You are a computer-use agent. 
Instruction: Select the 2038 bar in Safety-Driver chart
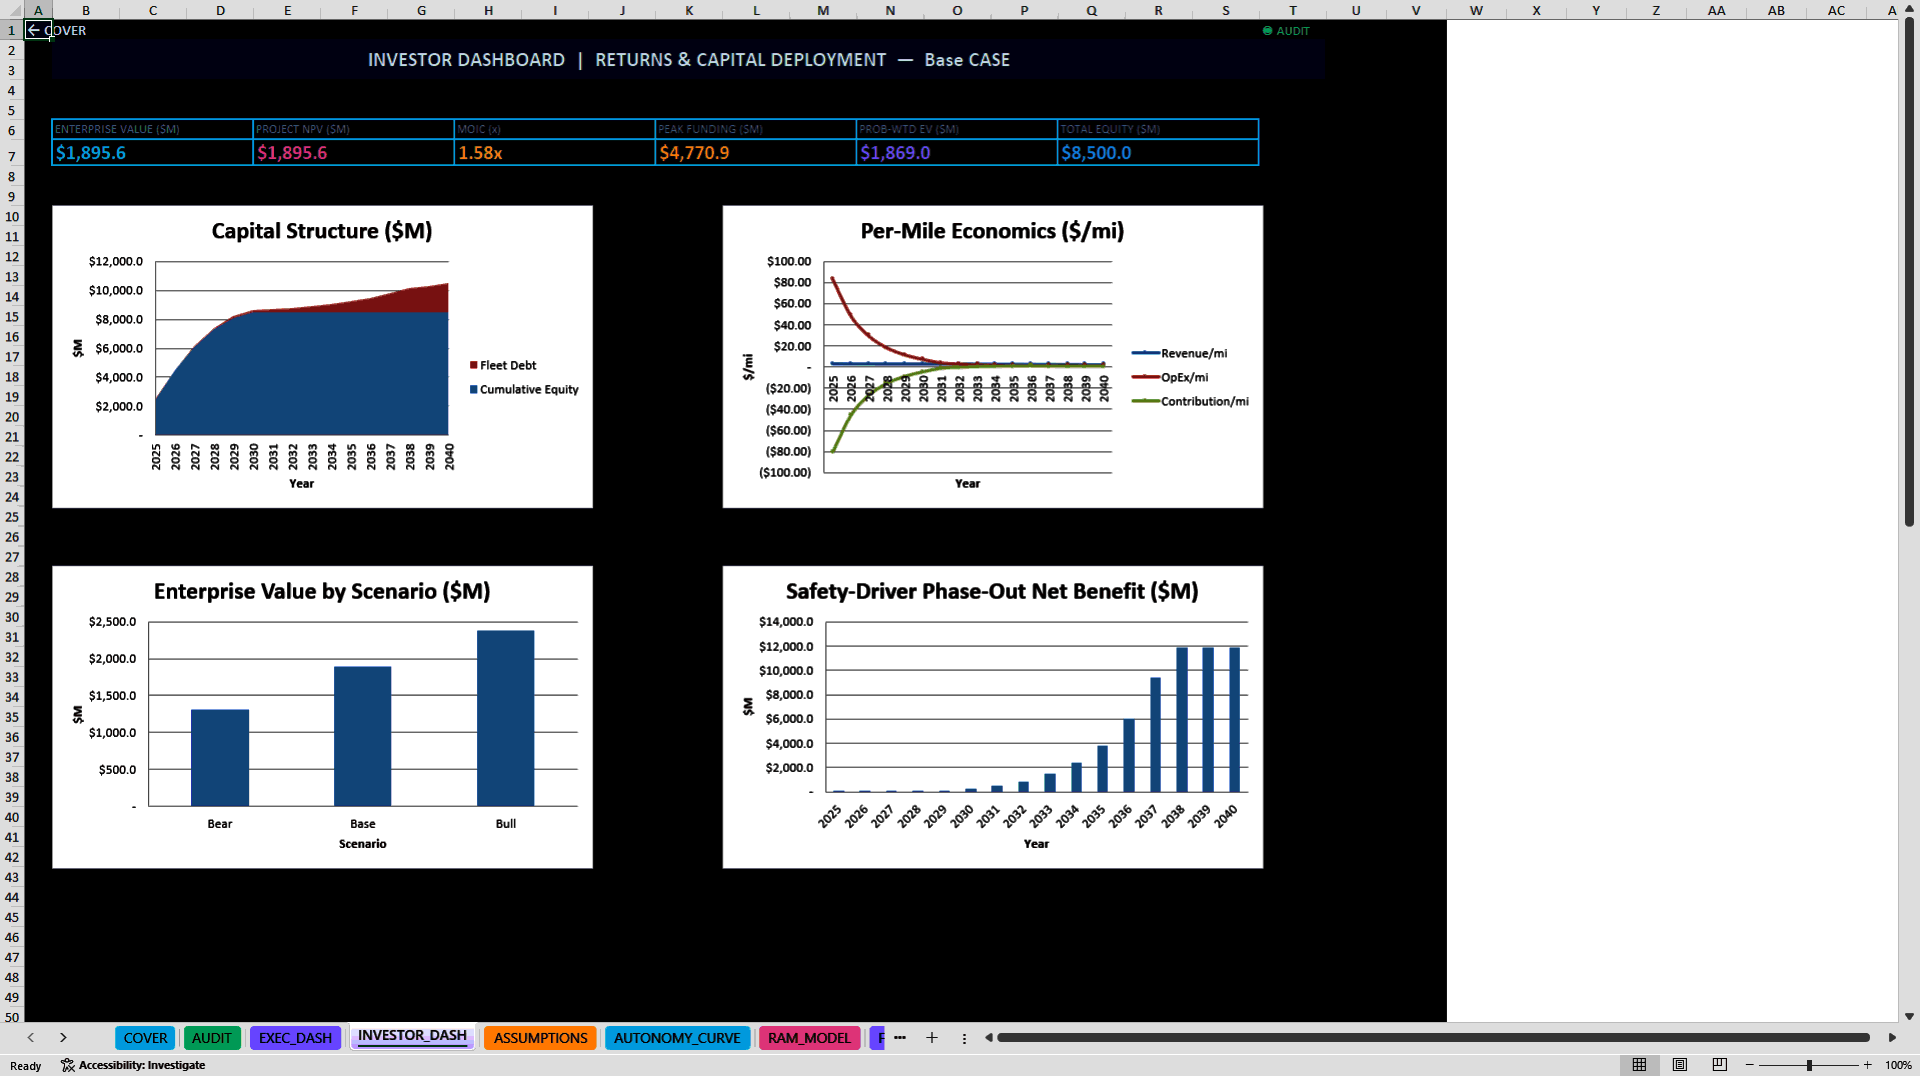click(1182, 719)
